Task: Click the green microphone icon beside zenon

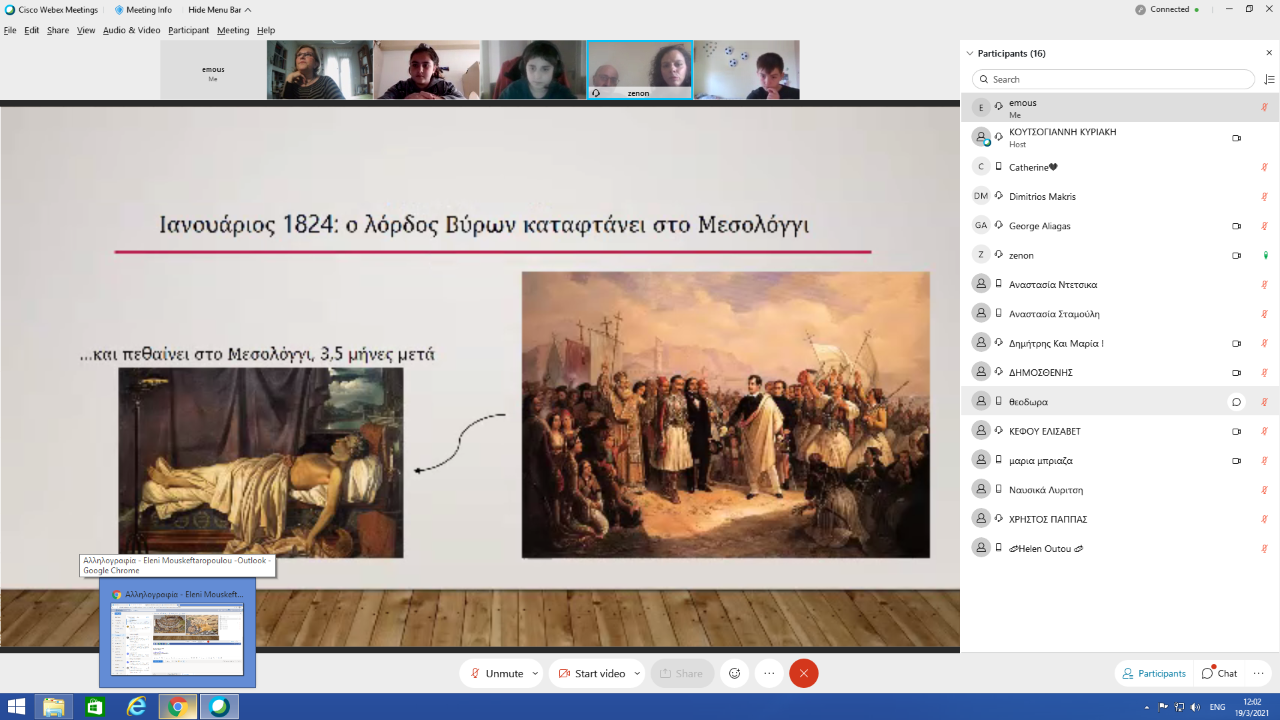Action: click(x=1265, y=255)
